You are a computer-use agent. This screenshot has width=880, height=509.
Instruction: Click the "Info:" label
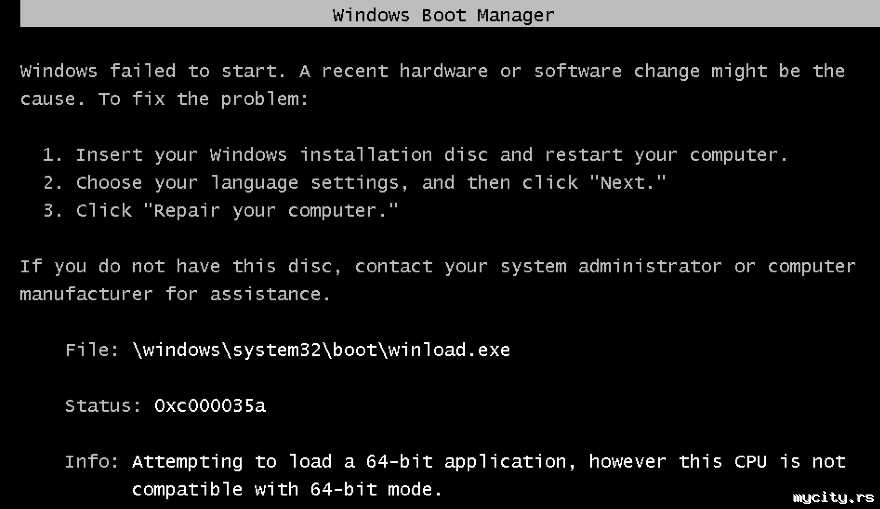coord(92,462)
